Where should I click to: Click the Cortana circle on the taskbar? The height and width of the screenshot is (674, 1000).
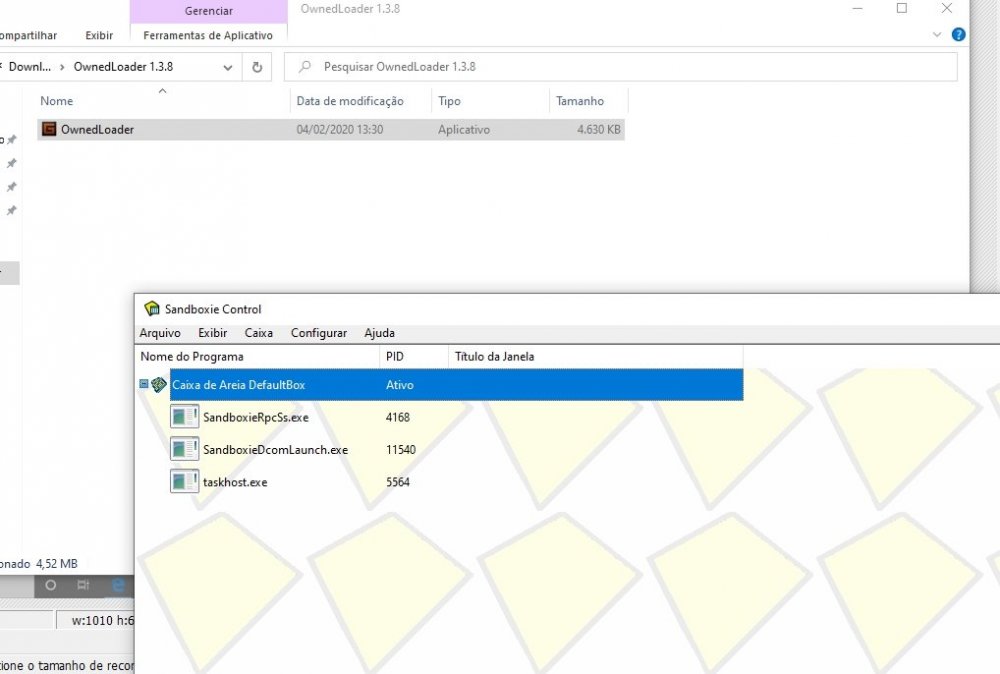[51, 585]
